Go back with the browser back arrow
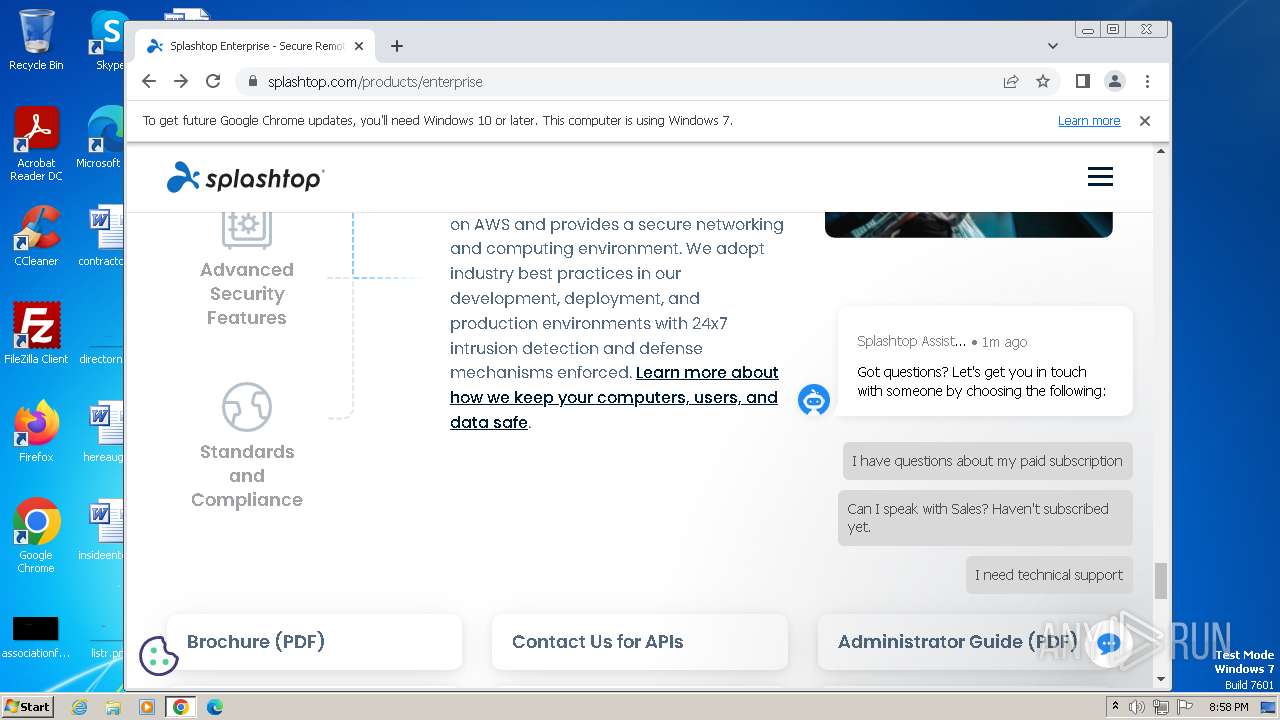Viewport: 1280px width, 720px height. click(x=149, y=81)
